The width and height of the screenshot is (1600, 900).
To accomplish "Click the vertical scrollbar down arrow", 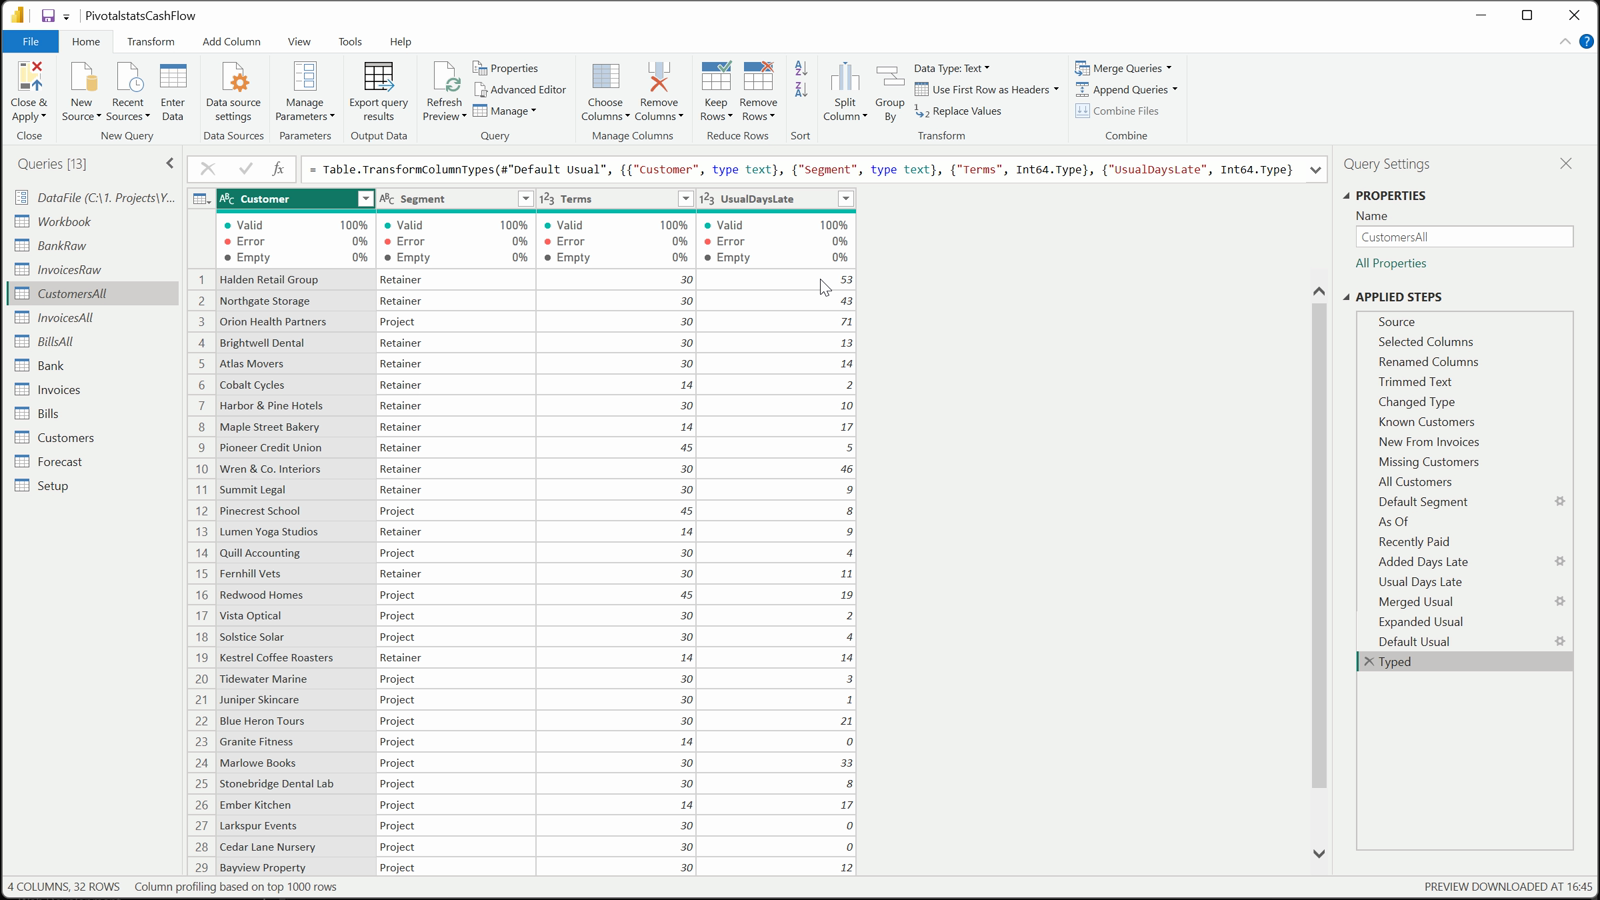I will (x=1319, y=854).
